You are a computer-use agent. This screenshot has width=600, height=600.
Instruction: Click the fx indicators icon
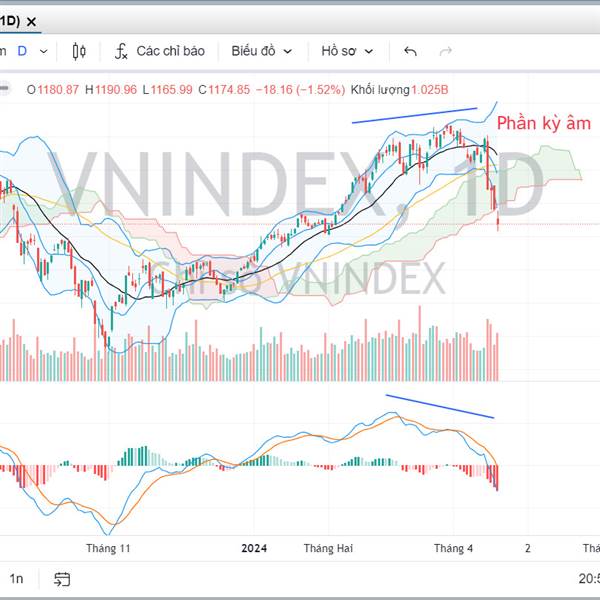(x=121, y=51)
